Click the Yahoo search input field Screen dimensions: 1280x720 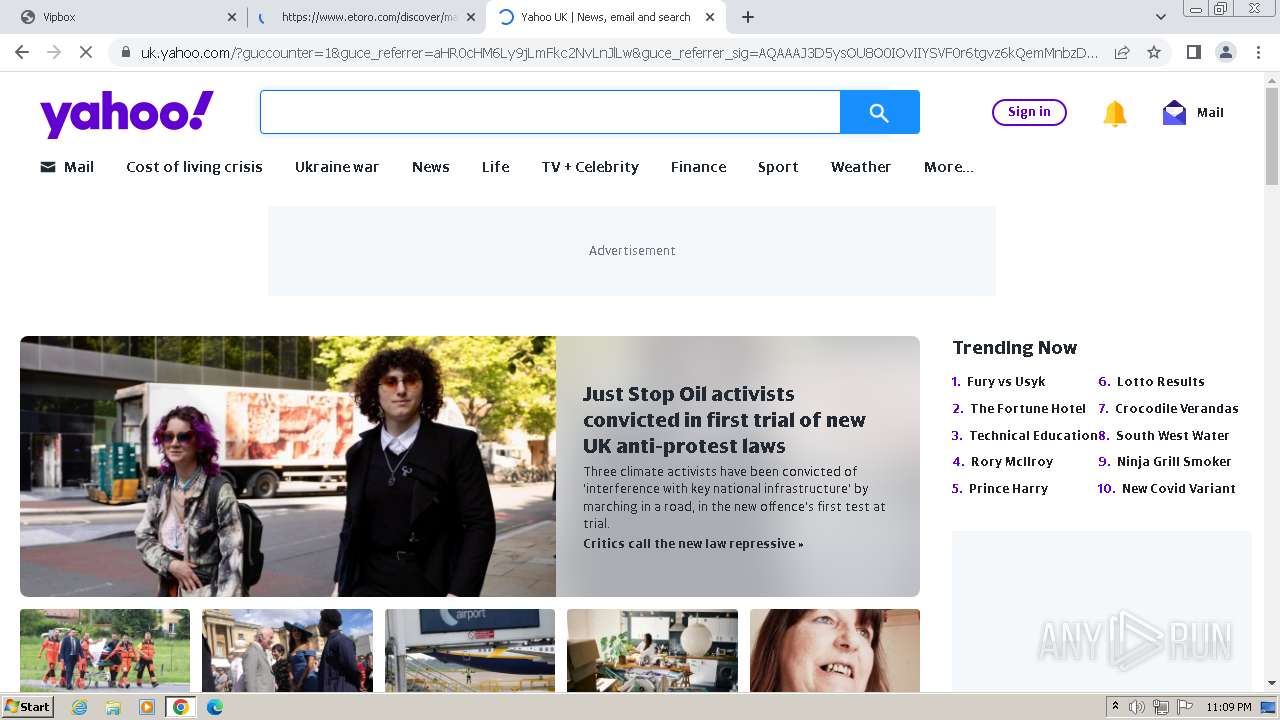[x=550, y=113]
